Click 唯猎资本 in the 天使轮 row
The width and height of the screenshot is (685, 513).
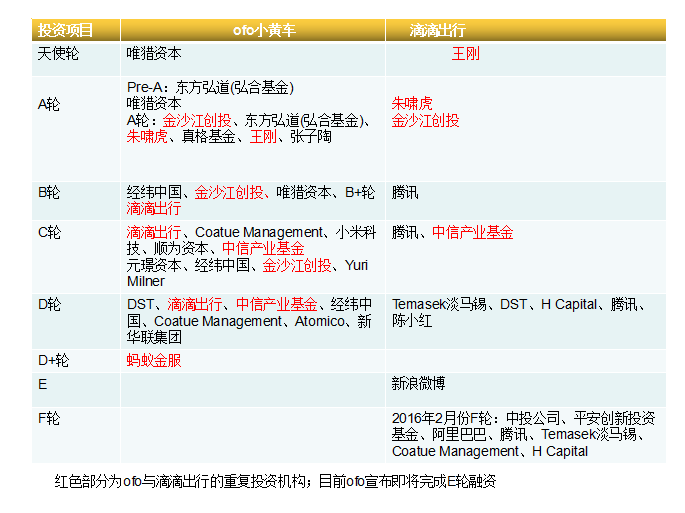[154, 54]
